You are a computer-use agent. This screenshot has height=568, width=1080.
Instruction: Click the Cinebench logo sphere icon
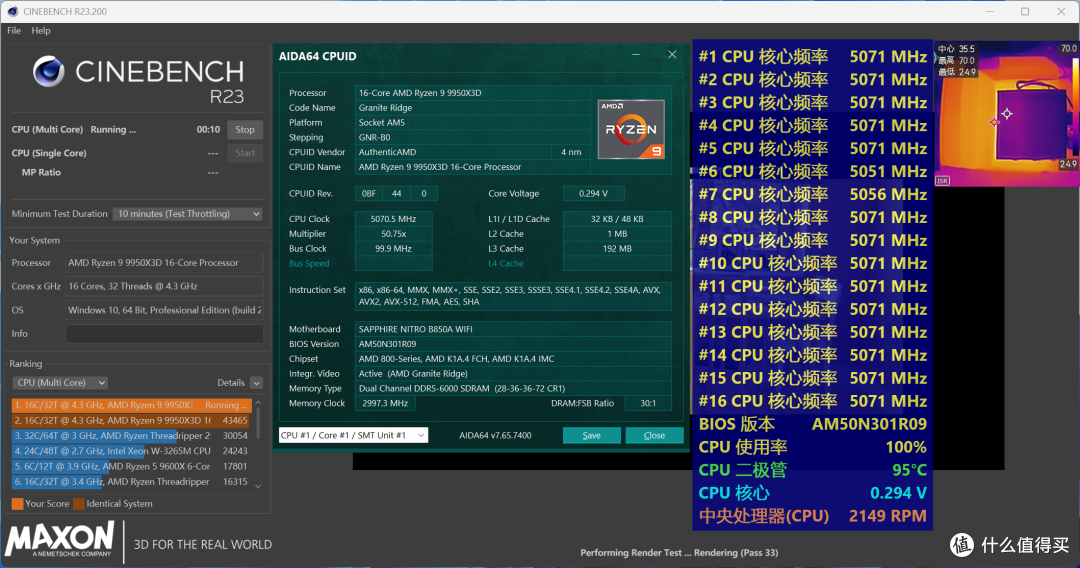48,72
